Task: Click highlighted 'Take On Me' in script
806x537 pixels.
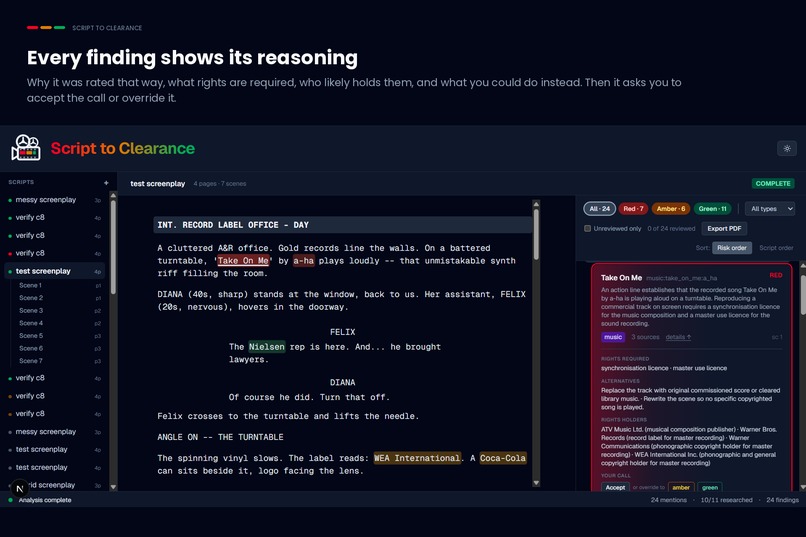Action: (x=243, y=261)
